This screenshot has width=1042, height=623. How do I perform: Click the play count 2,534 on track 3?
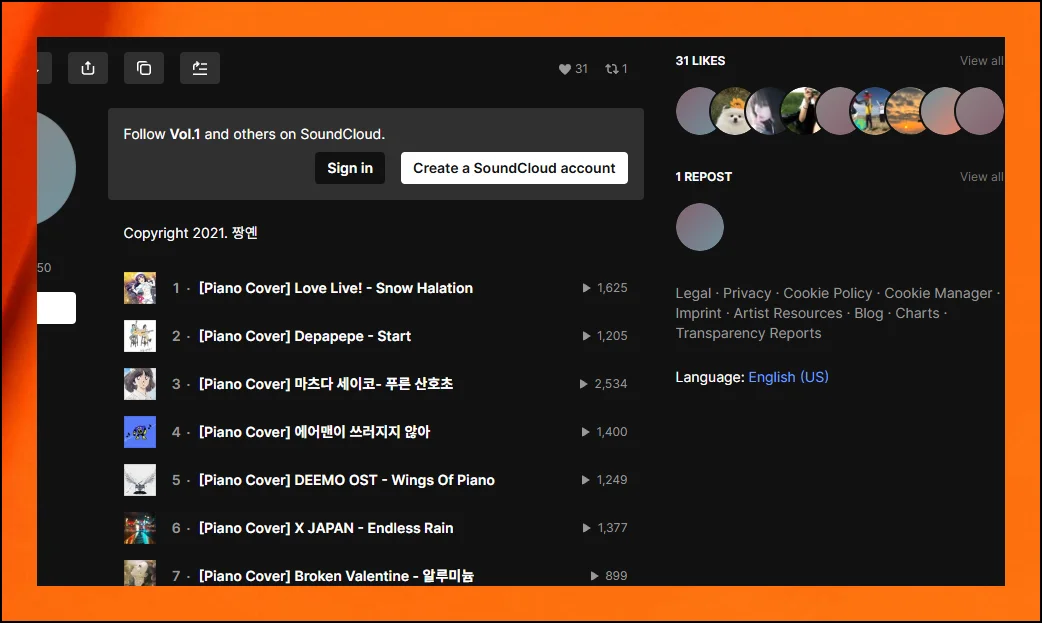603,384
